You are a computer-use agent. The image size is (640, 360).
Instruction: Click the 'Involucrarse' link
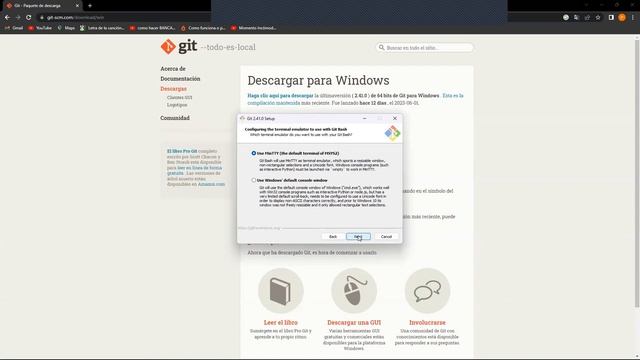pyautogui.click(x=427, y=322)
